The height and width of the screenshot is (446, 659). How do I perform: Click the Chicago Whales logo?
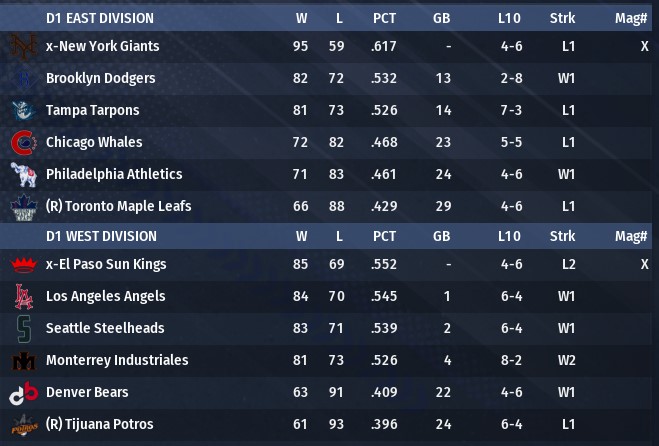pyautogui.click(x=22, y=142)
